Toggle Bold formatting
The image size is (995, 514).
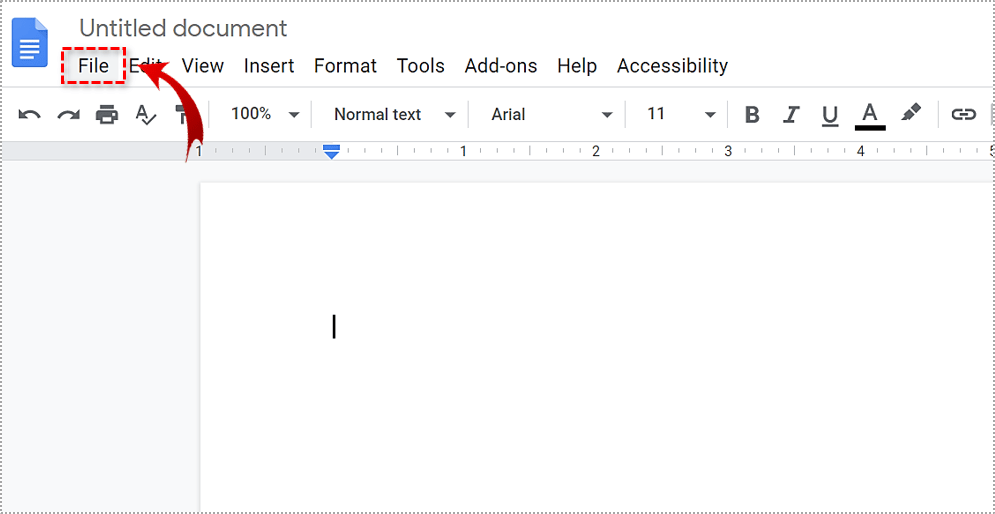click(x=752, y=115)
